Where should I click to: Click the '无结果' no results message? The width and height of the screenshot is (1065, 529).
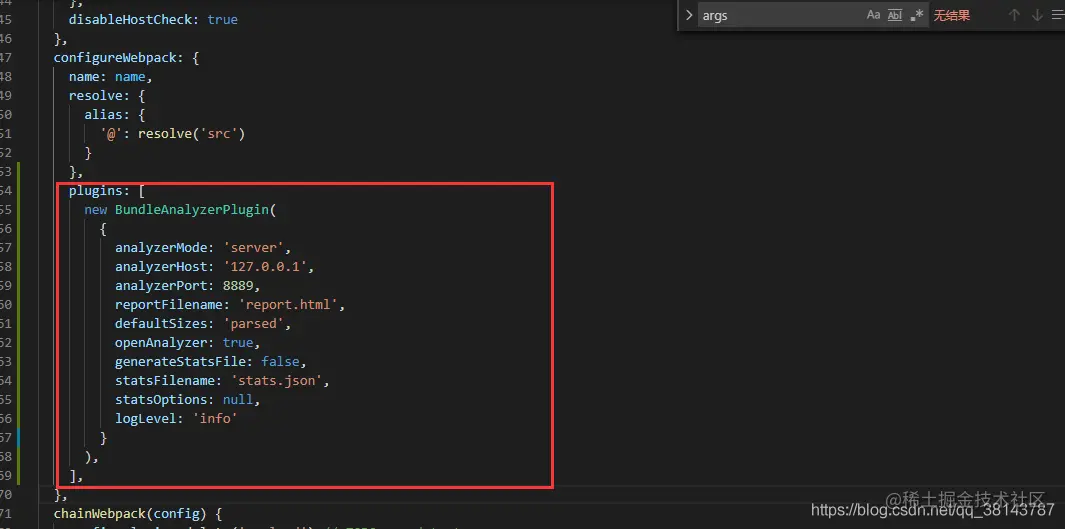pyautogui.click(x=952, y=16)
